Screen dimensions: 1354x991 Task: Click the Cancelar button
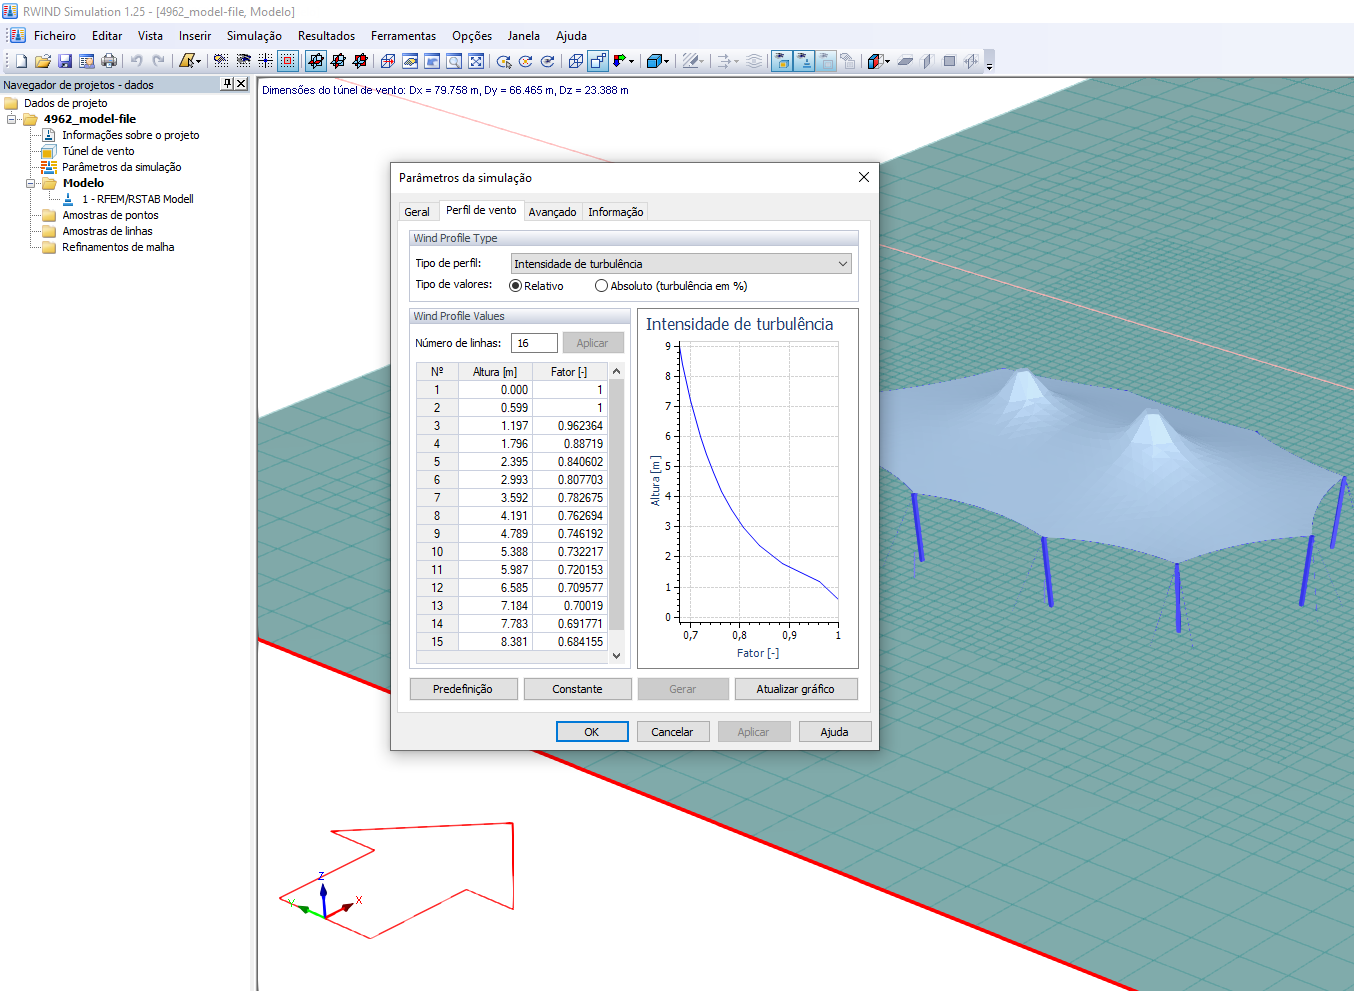click(x=672, y=732)
